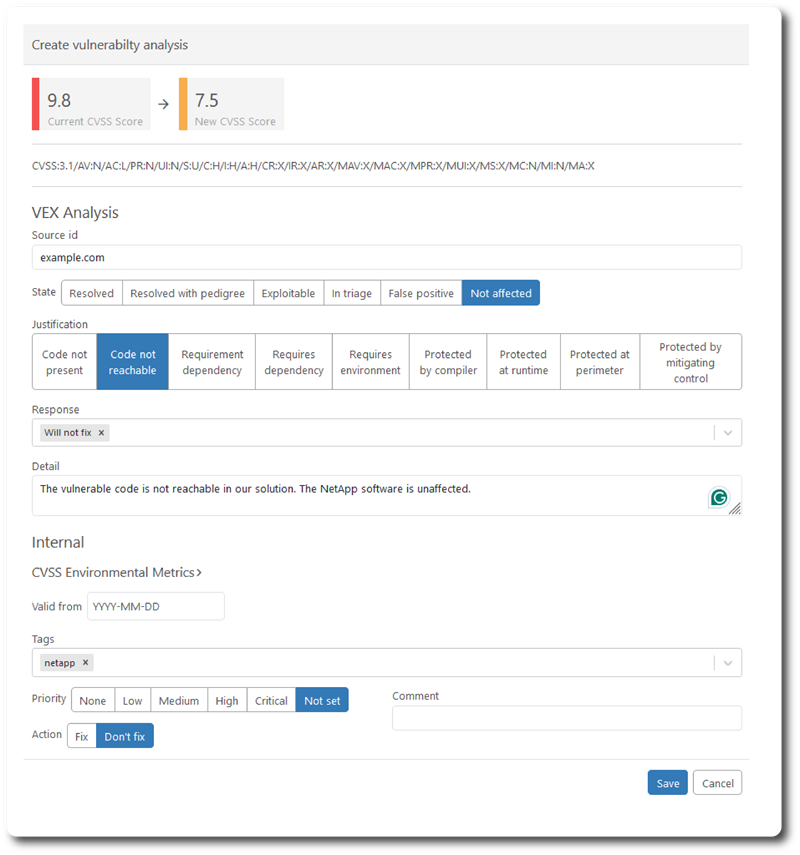
Task: Cancel the vulnerability analysis dialog
Action: (717, 783)
